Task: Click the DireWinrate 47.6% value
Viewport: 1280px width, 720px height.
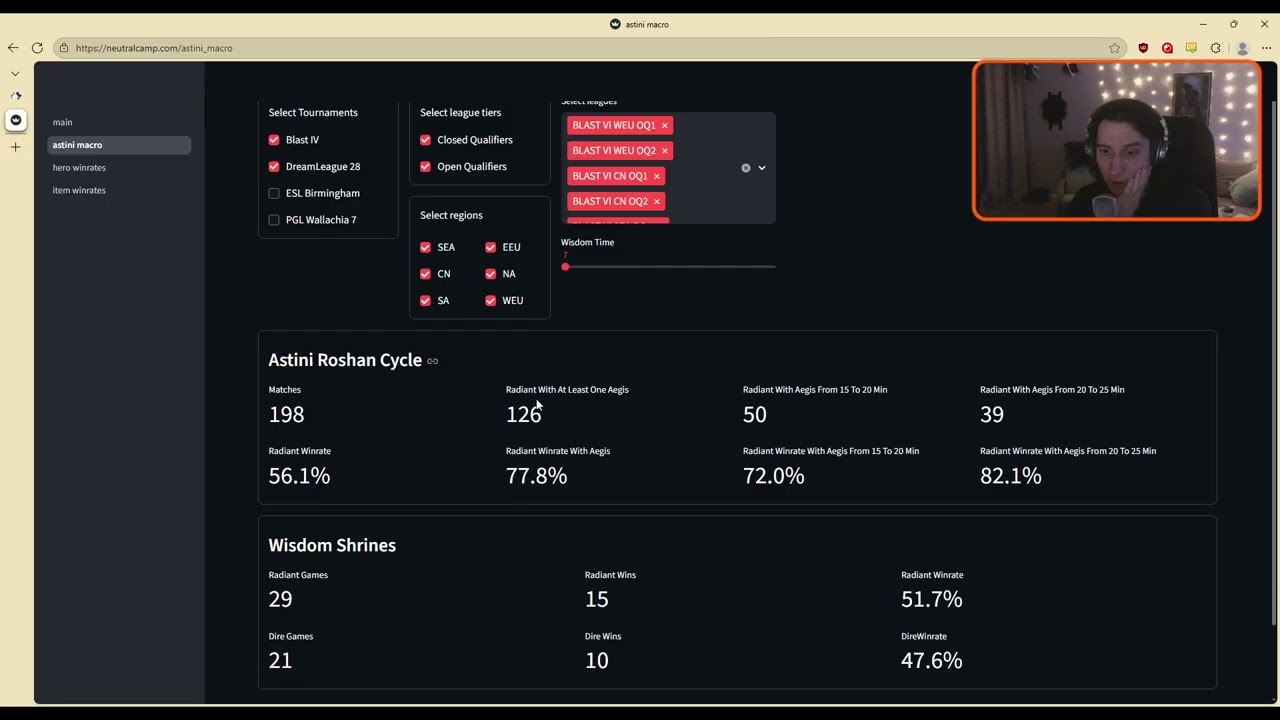Action: click(x=931, y=660)
